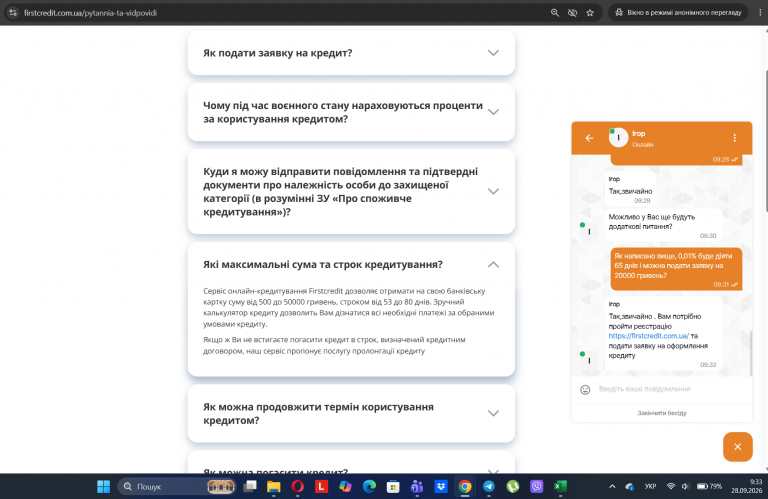The height and width of the screenshot is (499, 768).
Task: Click the answer paragraph beginning "Сервіс онлайн-кредитування Firstcredit"
Action: click(349, 308)
